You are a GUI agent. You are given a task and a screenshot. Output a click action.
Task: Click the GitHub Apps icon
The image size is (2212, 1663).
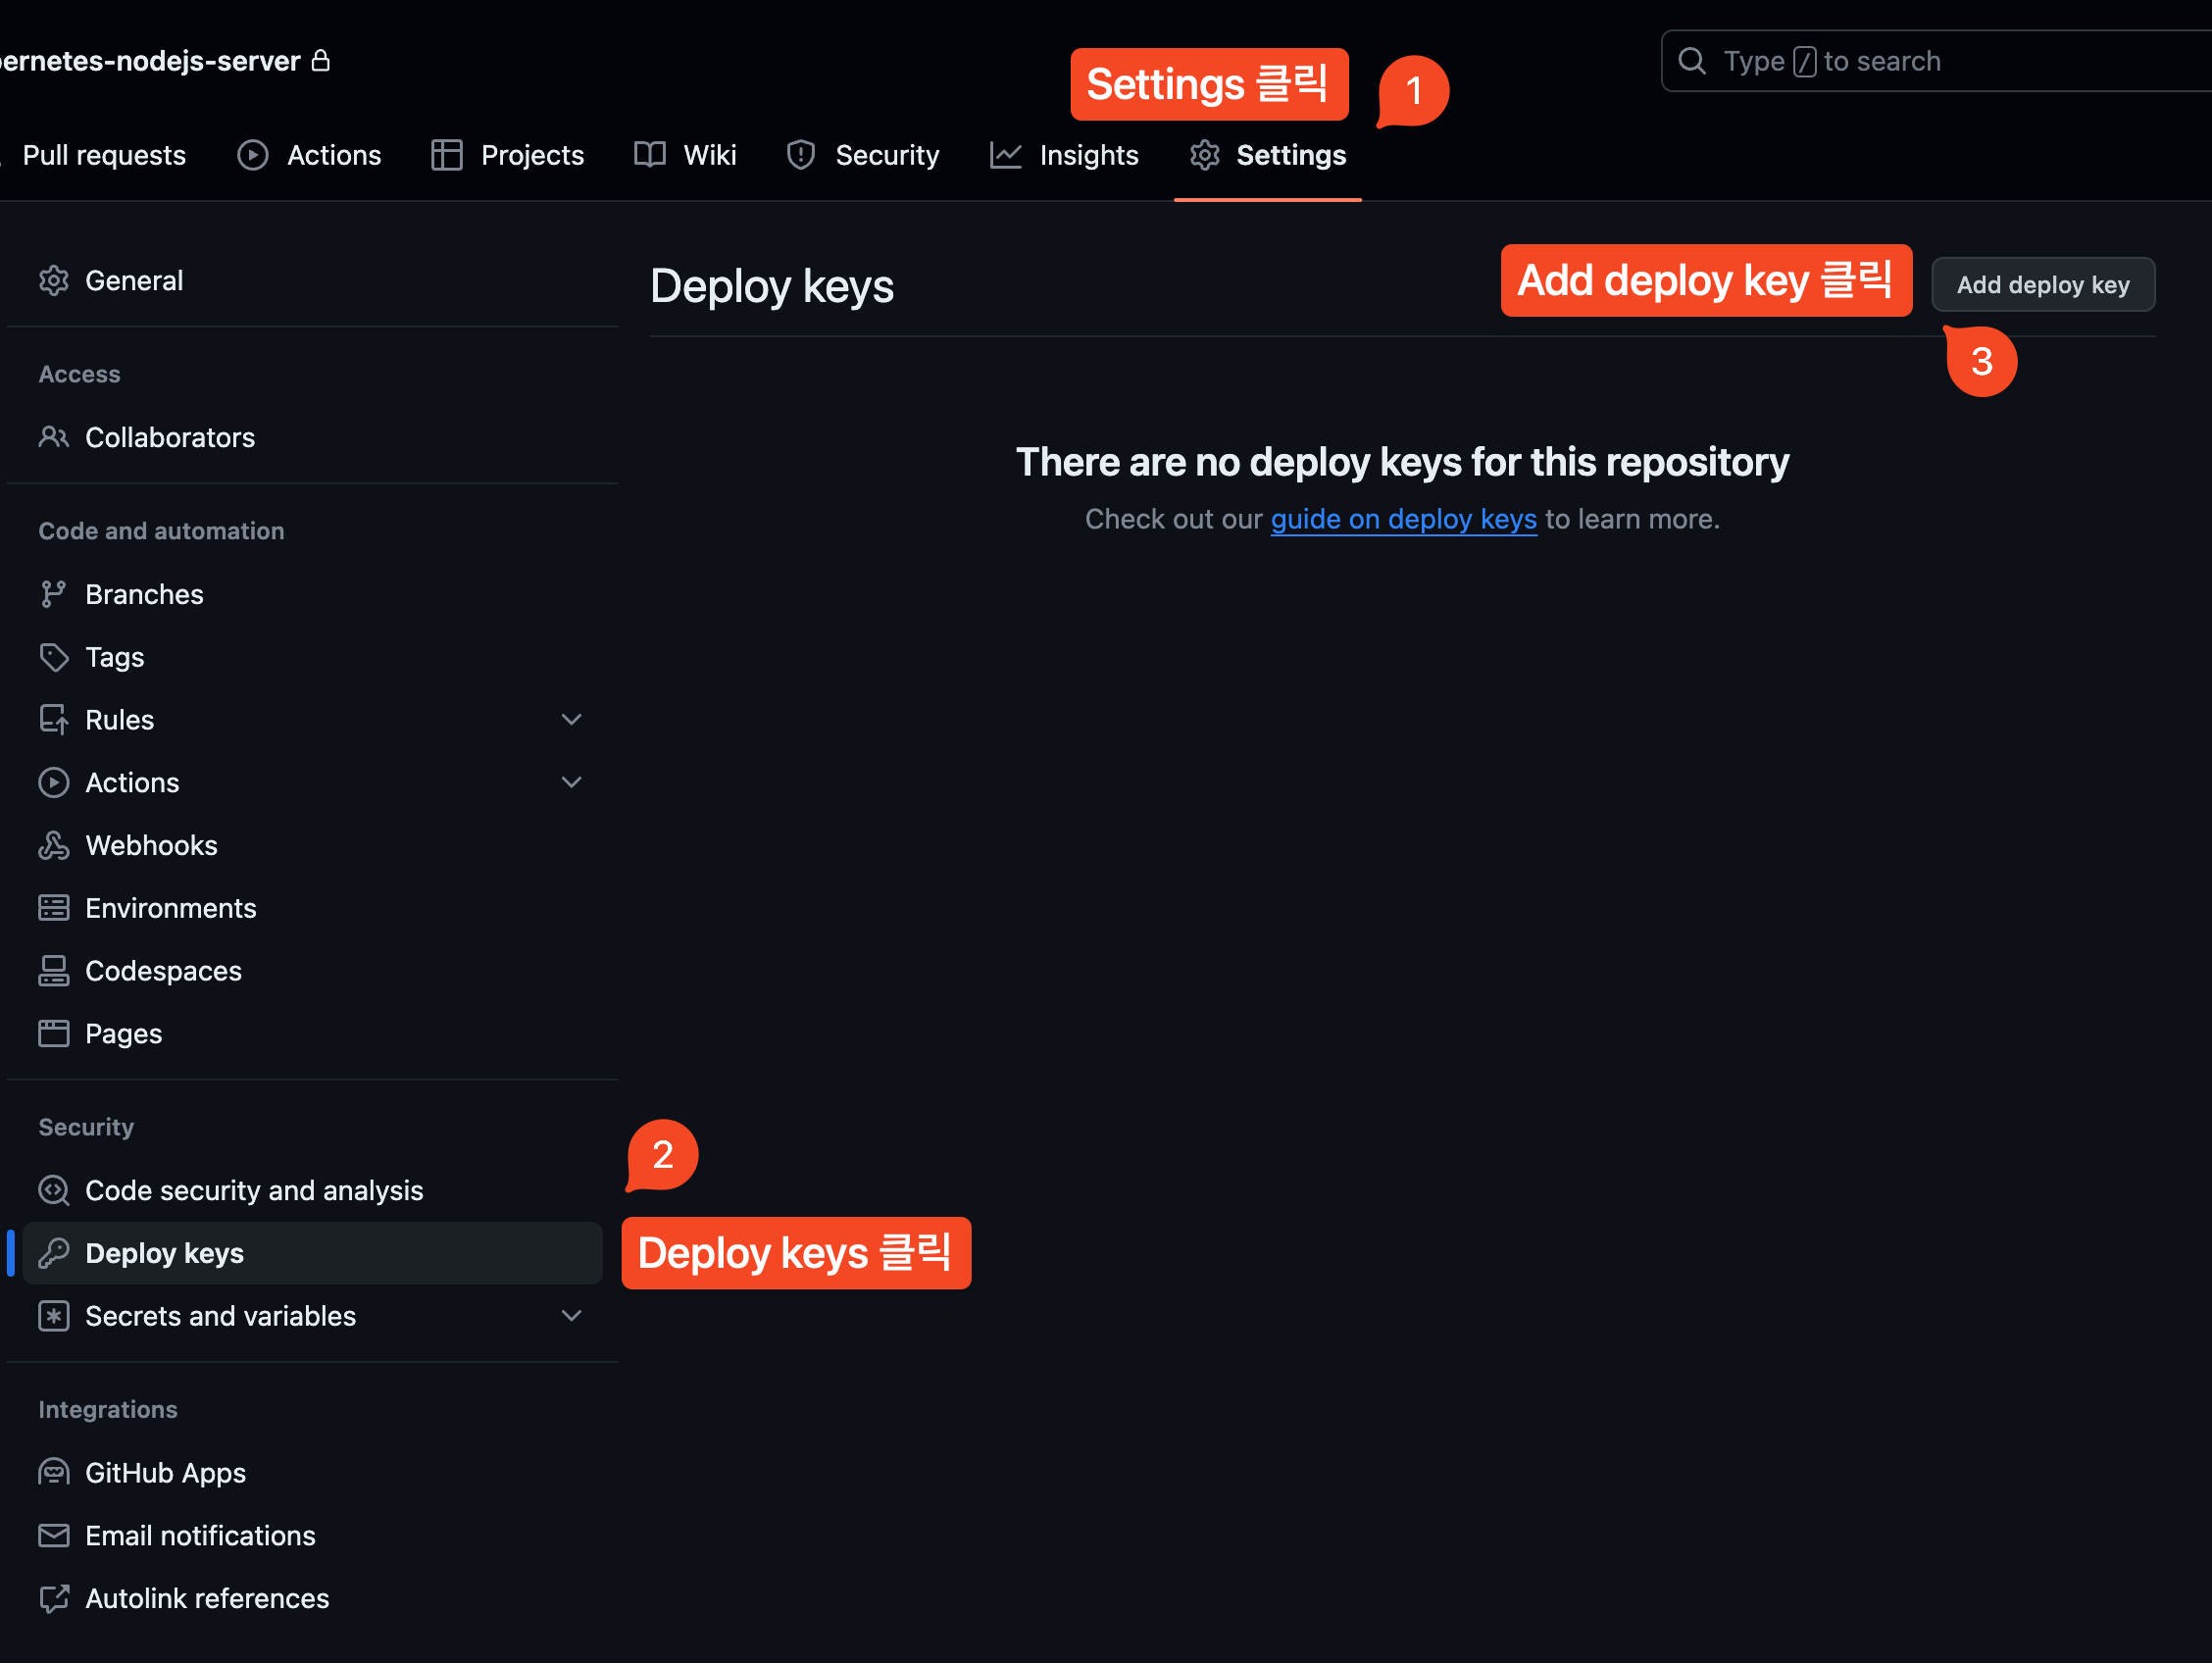pyautogui.click(x=54, y=1473)
